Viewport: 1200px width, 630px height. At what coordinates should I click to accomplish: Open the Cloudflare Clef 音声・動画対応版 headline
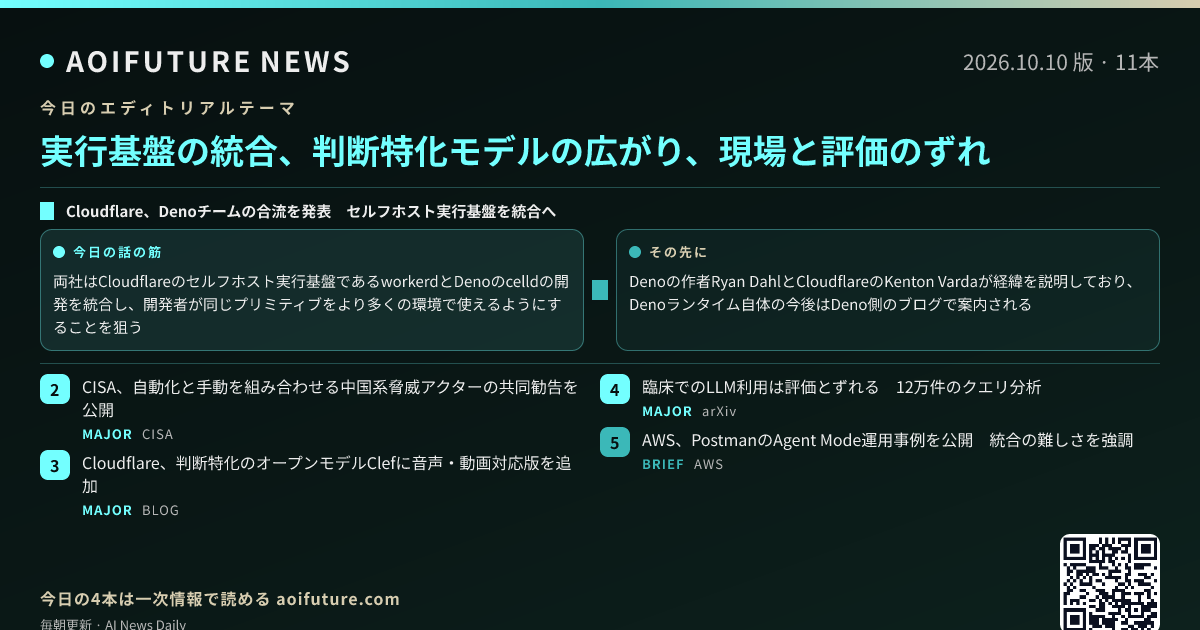[x=326, y=475]
